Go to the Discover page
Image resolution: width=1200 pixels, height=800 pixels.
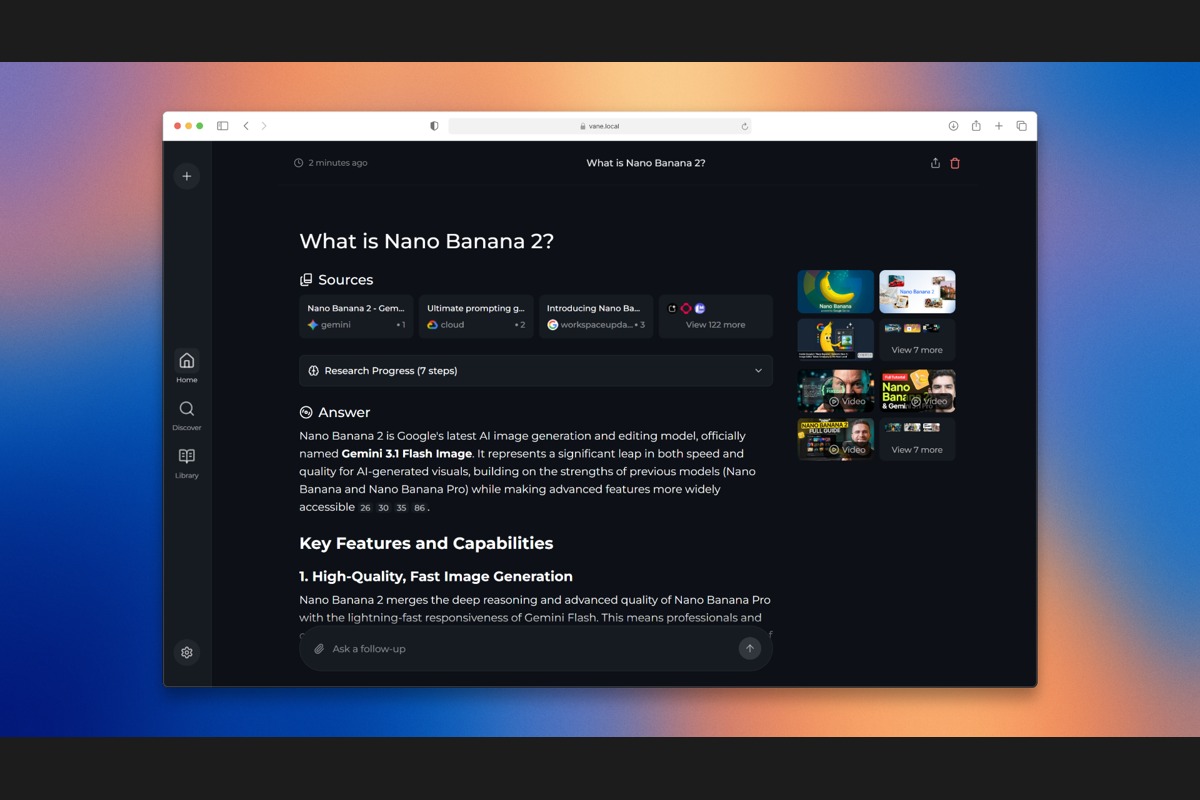point(187,414)
